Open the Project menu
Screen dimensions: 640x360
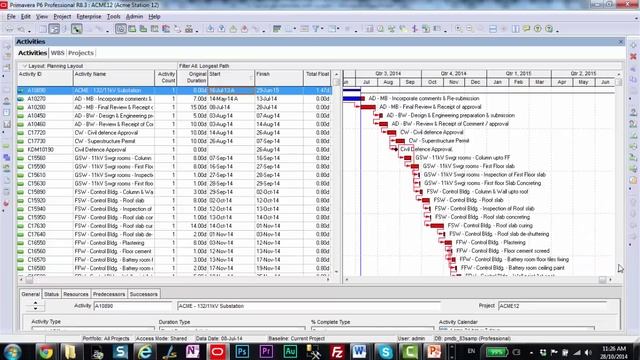pos(62,17)
